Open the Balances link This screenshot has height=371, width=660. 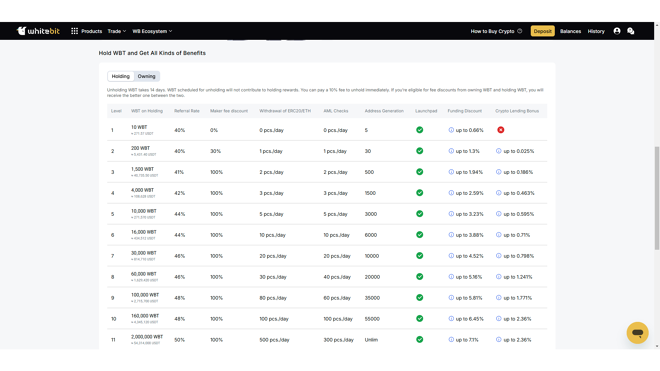570,31
